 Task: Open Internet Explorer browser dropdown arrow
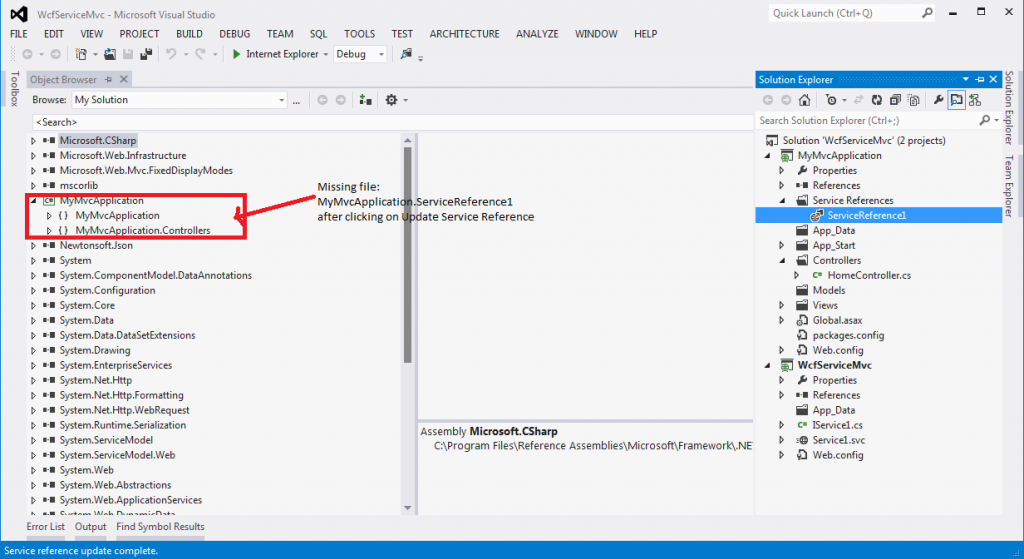click(x=325, y=54)
